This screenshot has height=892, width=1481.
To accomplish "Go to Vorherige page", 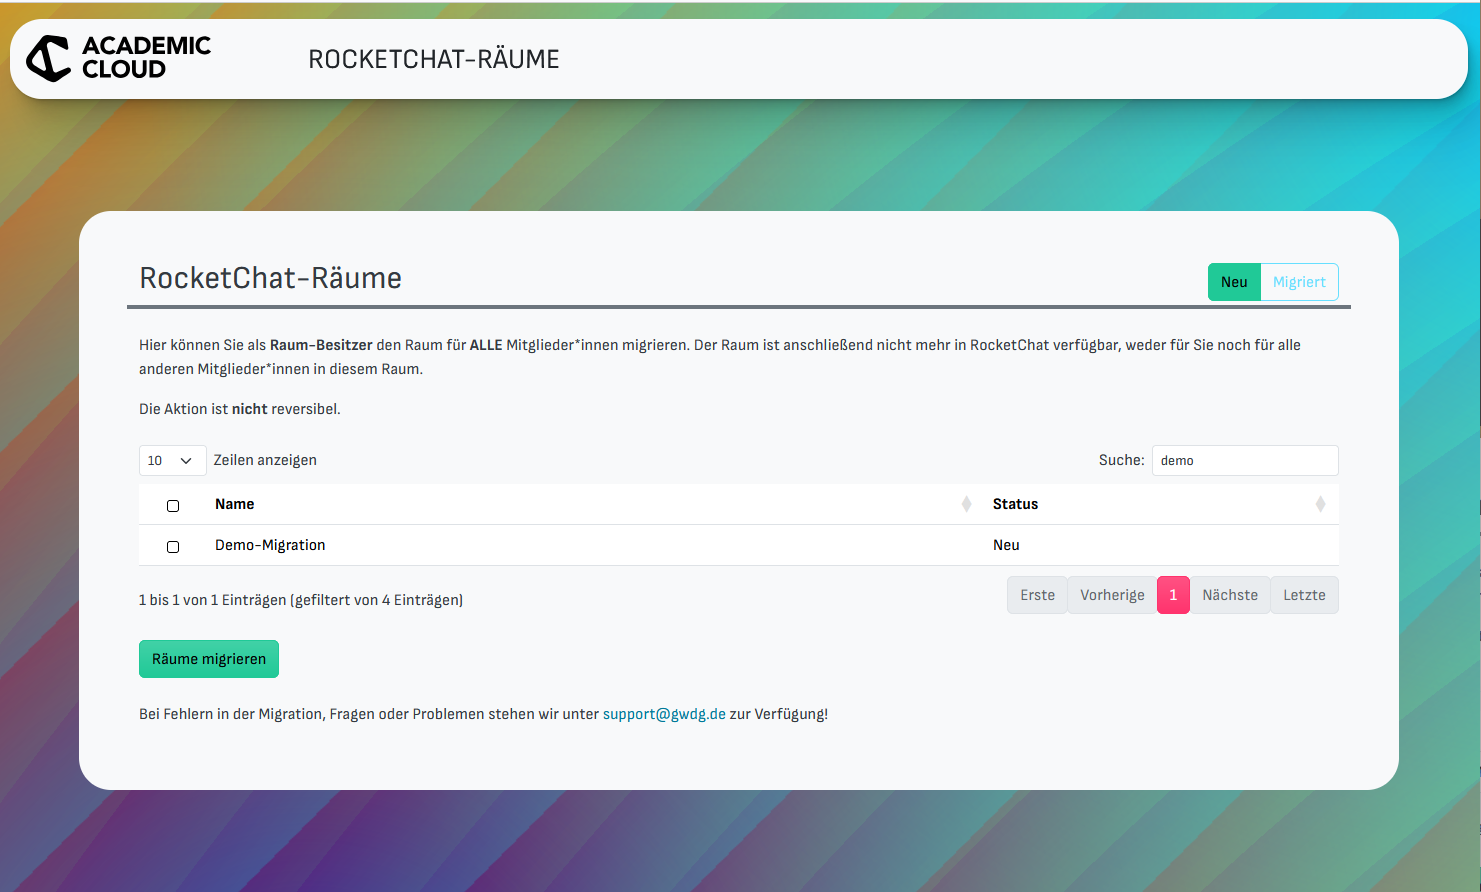I will 1112,595.
